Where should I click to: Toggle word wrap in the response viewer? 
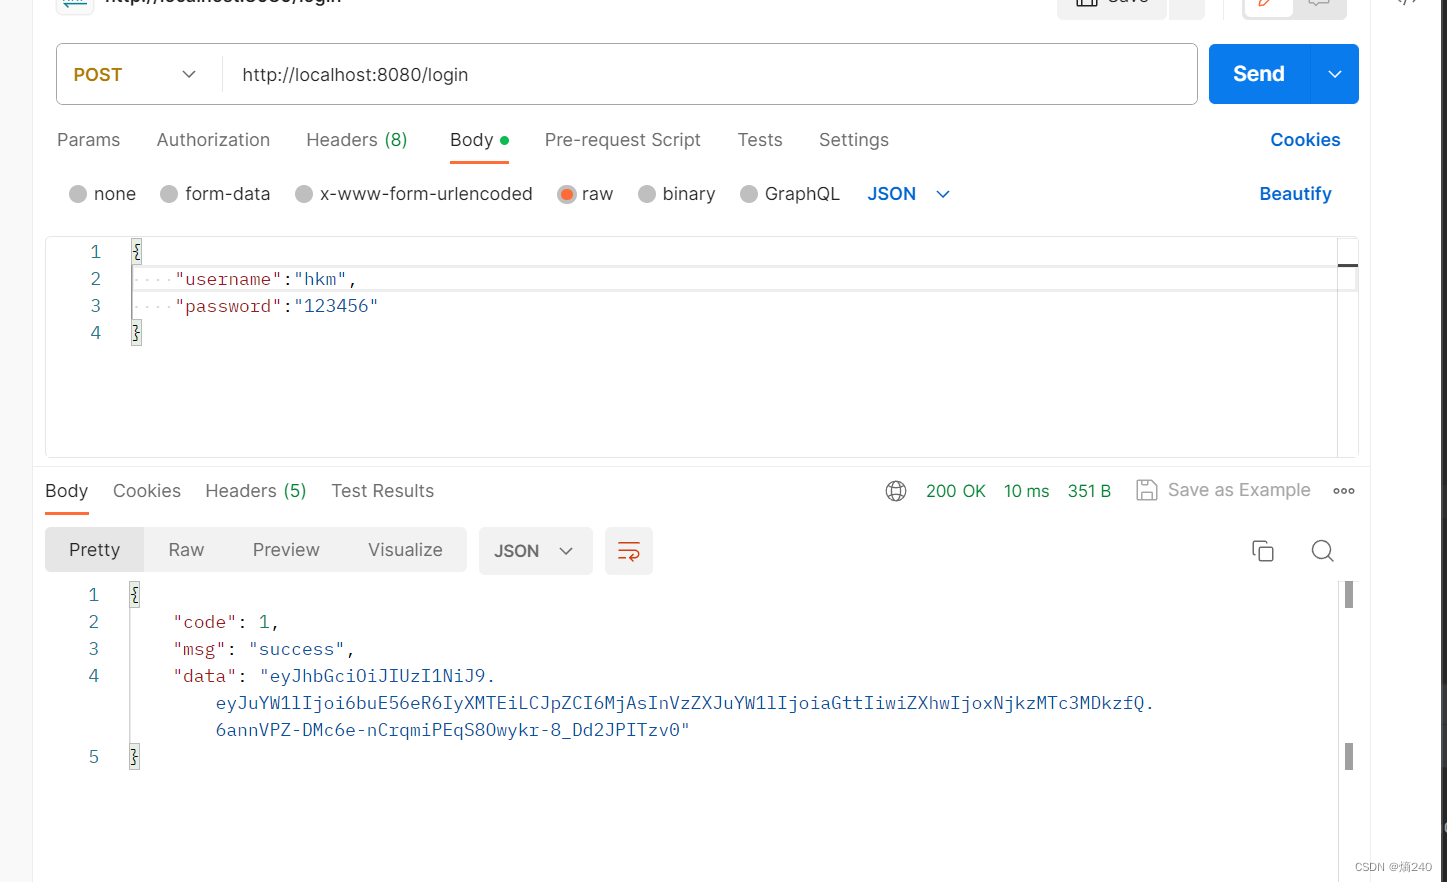point(629,551)
